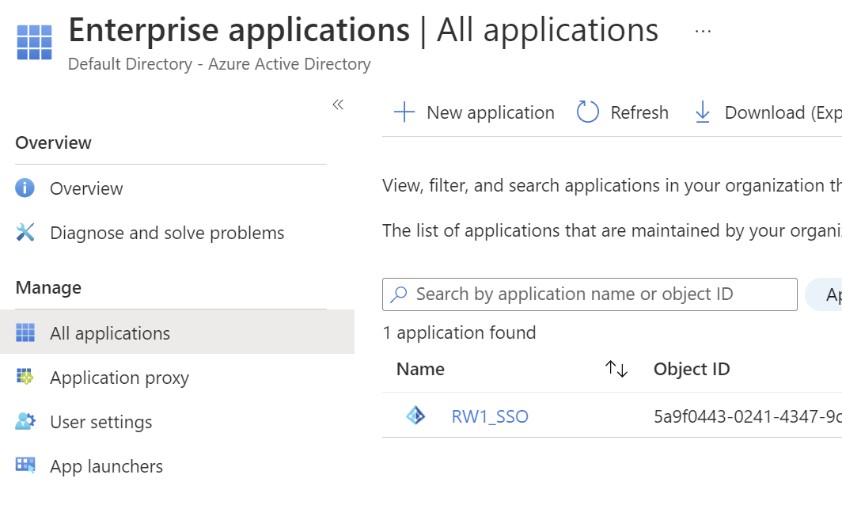Screen dimensions: 842x505
Task: Click the RW1_SSO application icon
Action: tap(416, 415)
